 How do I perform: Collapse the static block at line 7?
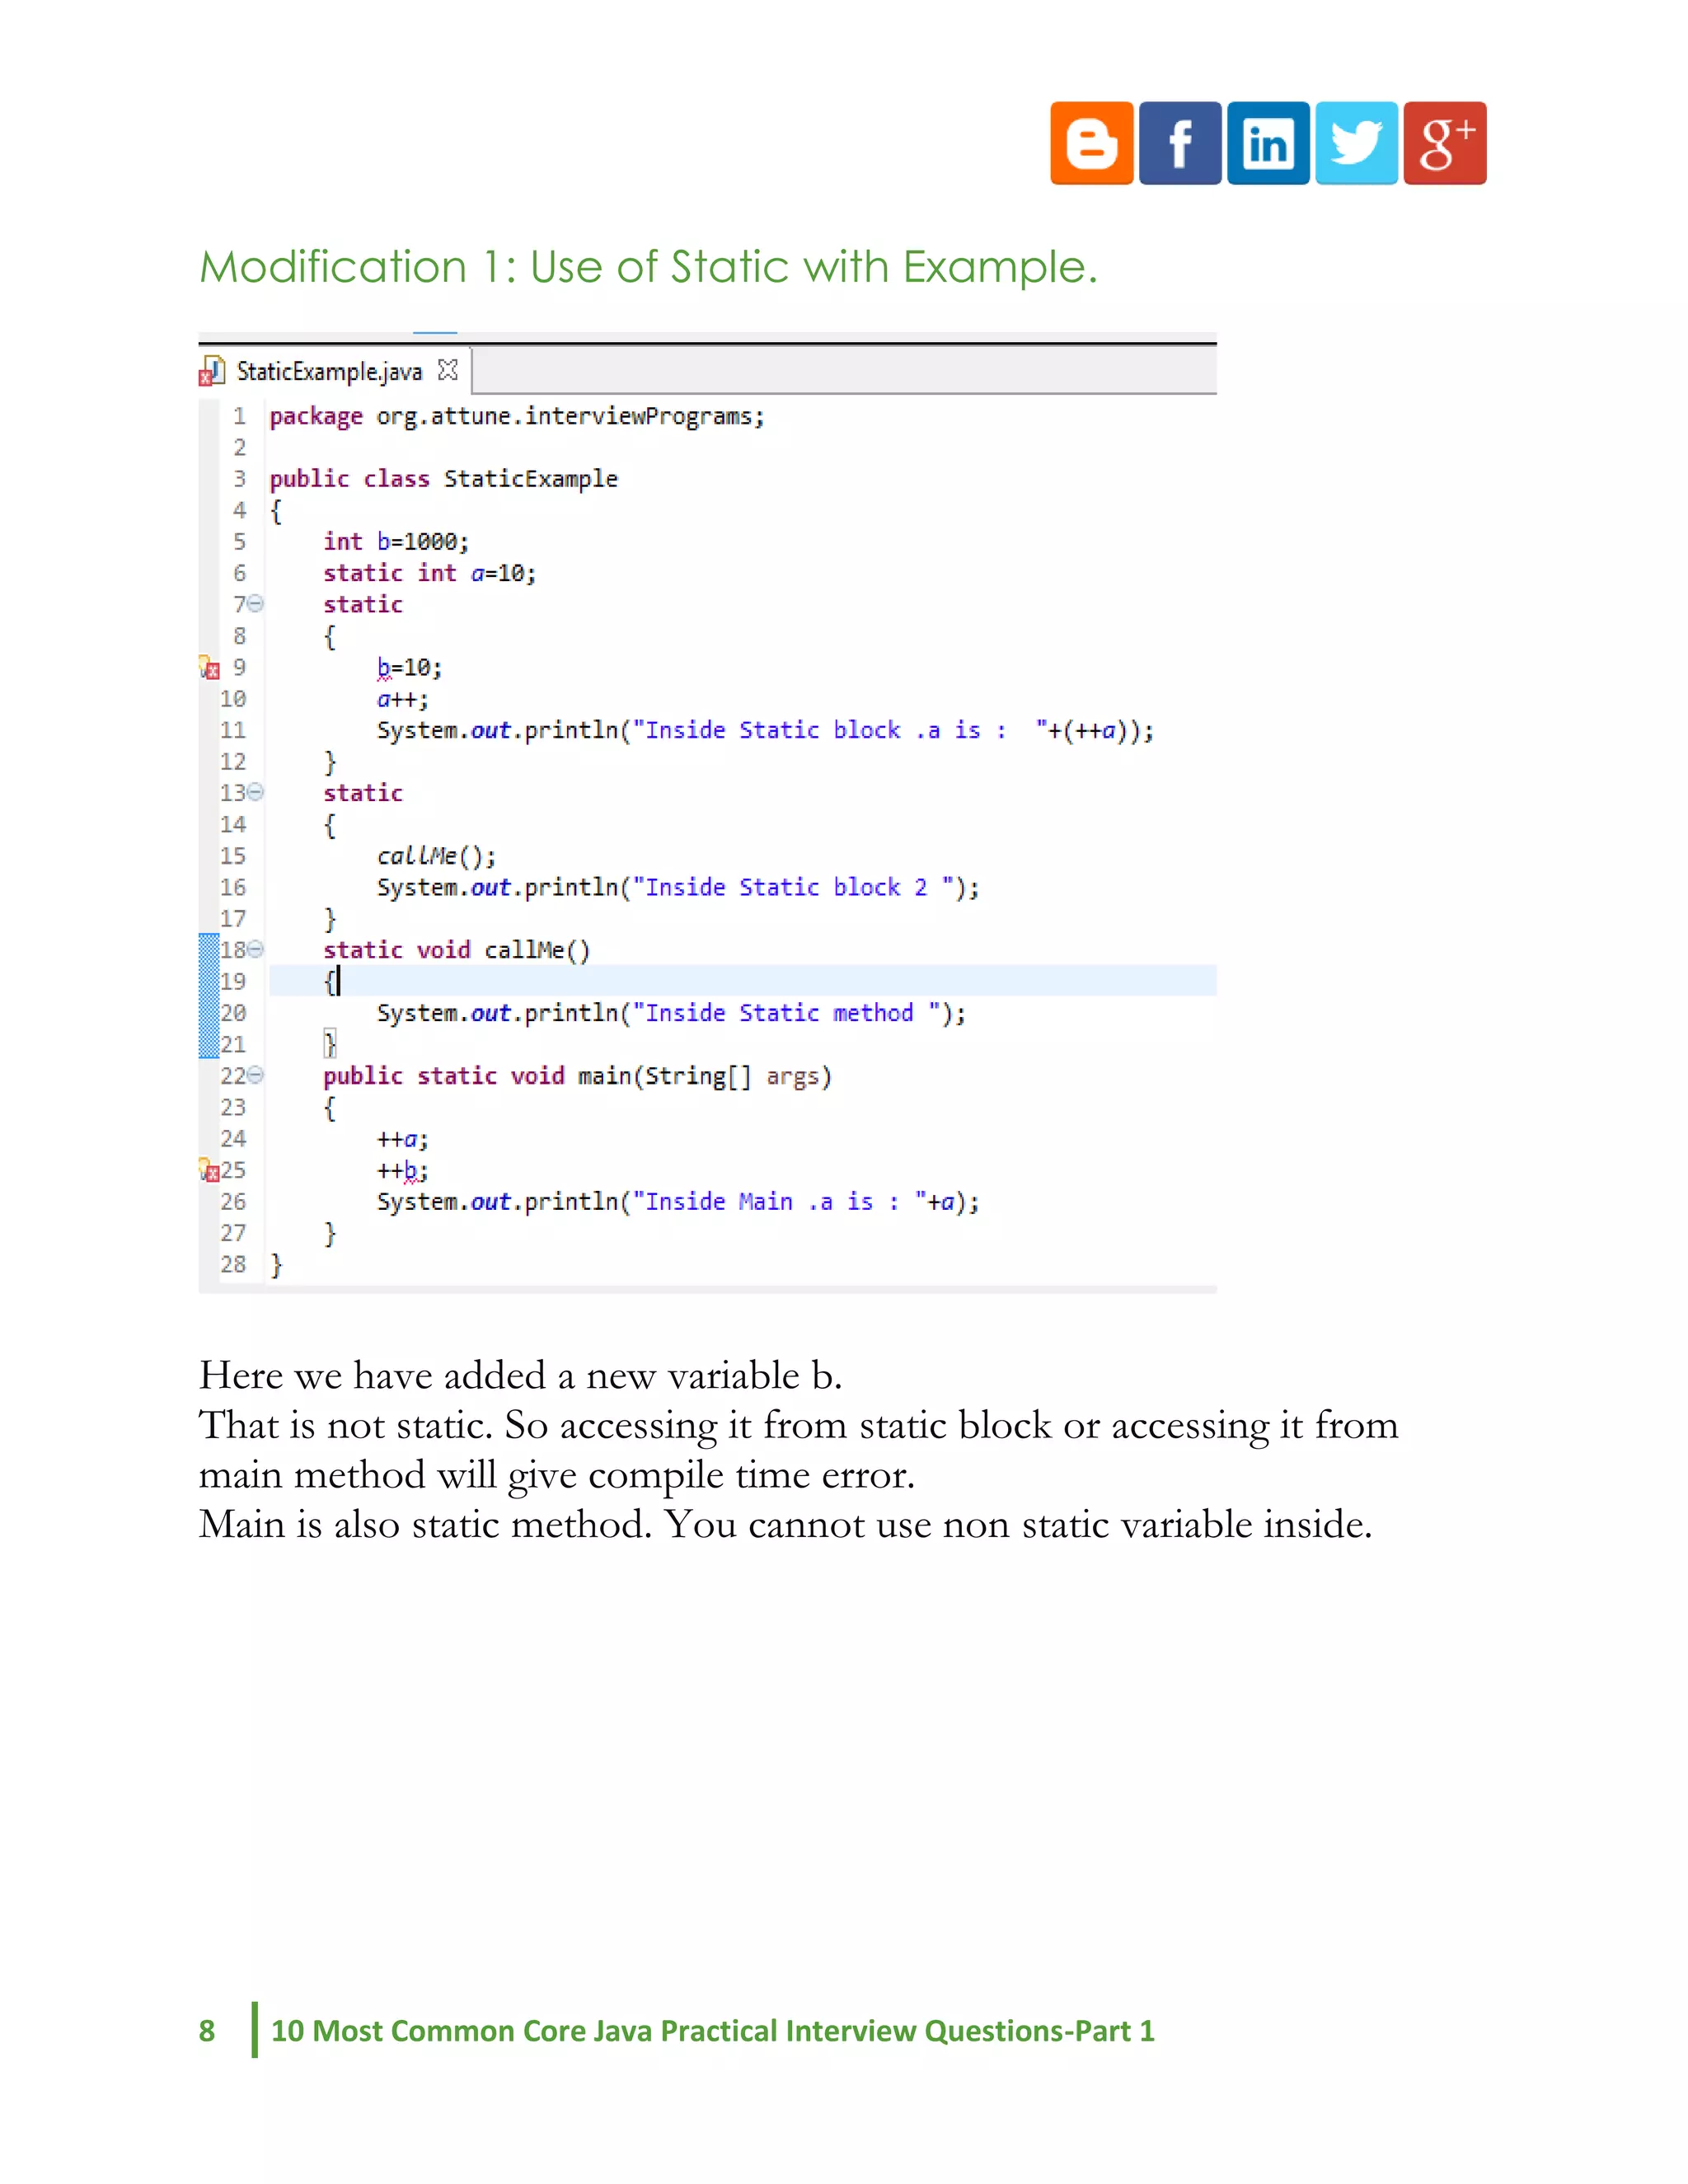tap(256, 604)
